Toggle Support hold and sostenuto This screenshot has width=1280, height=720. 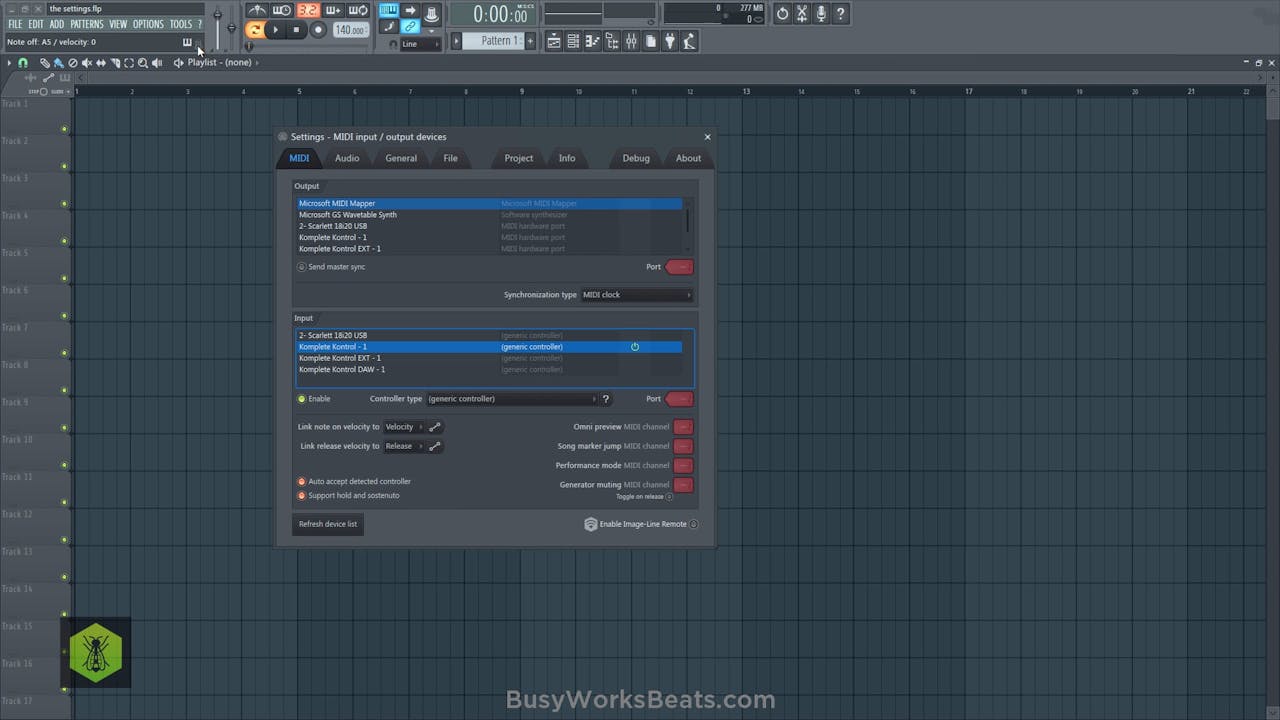pyautogui.click(x=302, y=495)
